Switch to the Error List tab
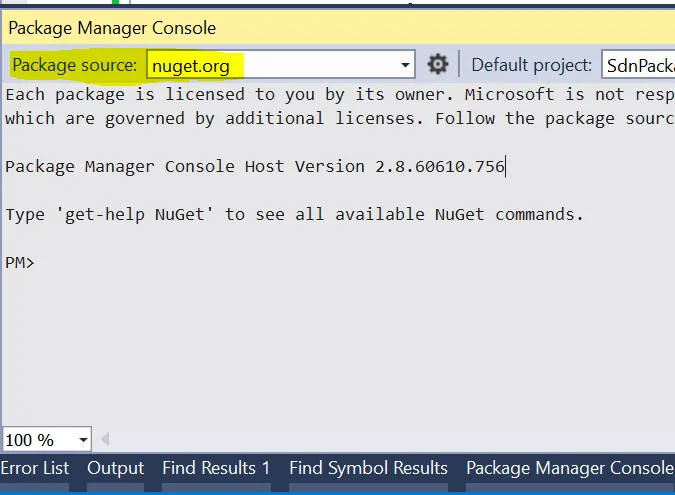The image size is (675, 495). click(35, 468)
